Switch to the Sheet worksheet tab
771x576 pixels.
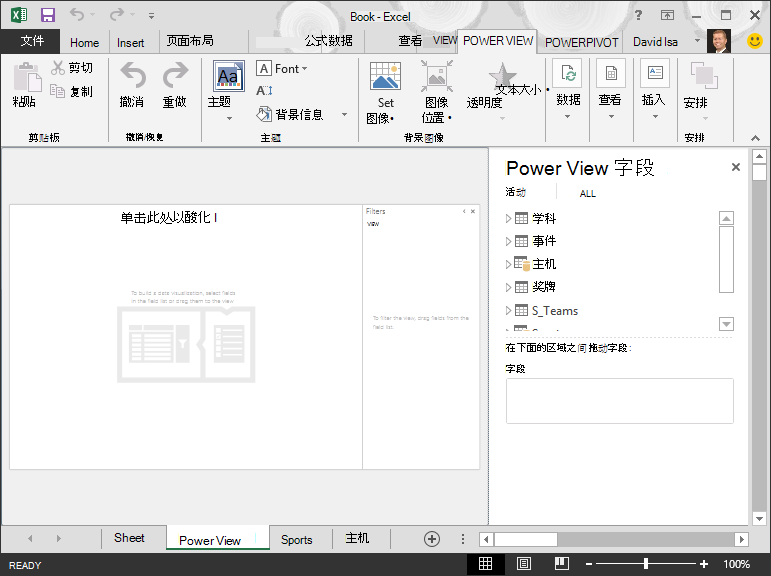coord(129,538)
